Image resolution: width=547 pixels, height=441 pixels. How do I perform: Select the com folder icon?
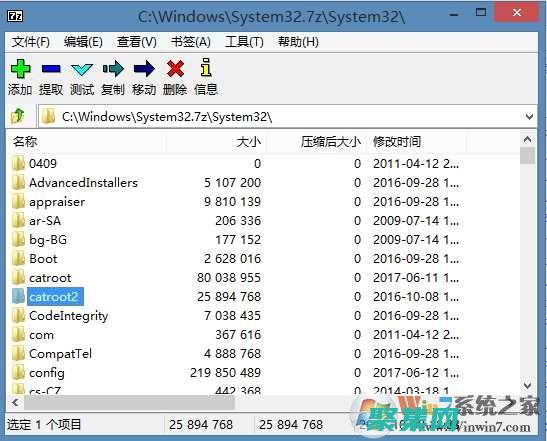click(18, 335)
